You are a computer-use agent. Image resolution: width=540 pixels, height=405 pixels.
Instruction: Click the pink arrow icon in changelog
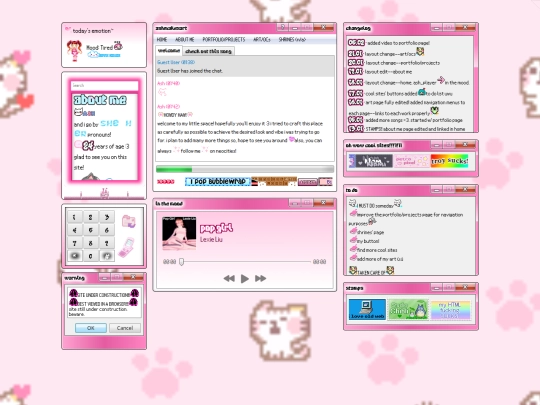441,81
